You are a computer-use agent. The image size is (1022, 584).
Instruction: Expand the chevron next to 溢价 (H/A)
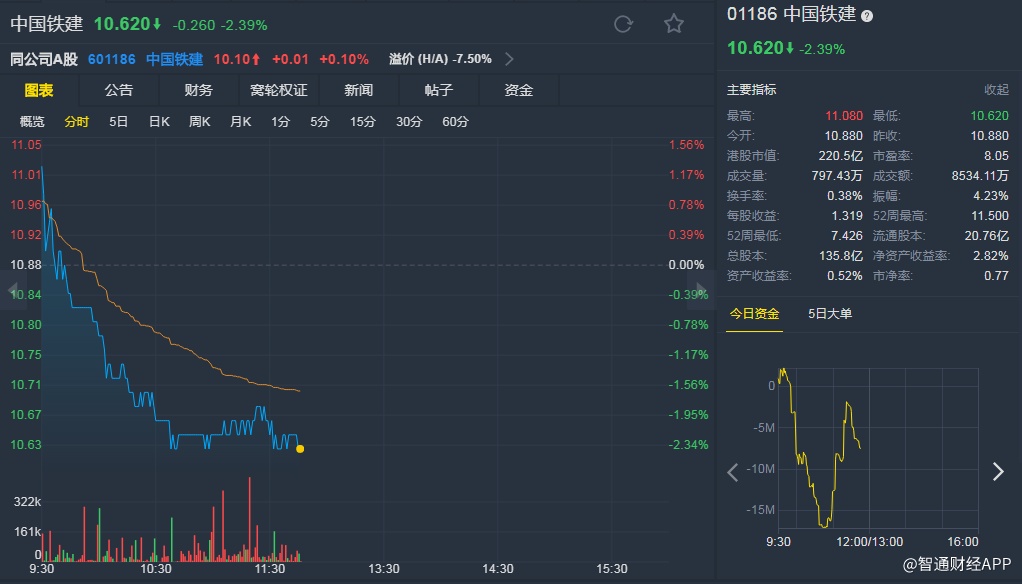tap(510, 59)
